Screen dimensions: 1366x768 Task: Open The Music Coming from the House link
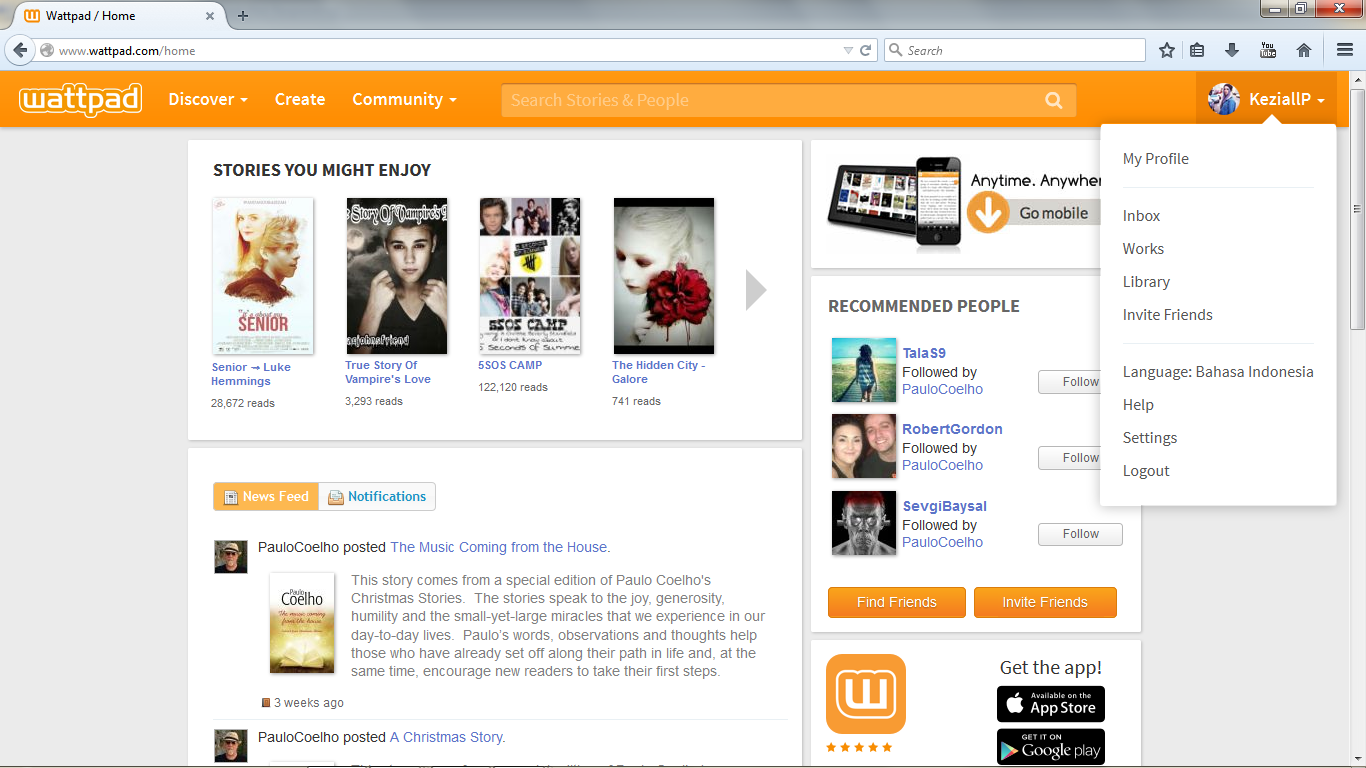[x=499, y=547]
